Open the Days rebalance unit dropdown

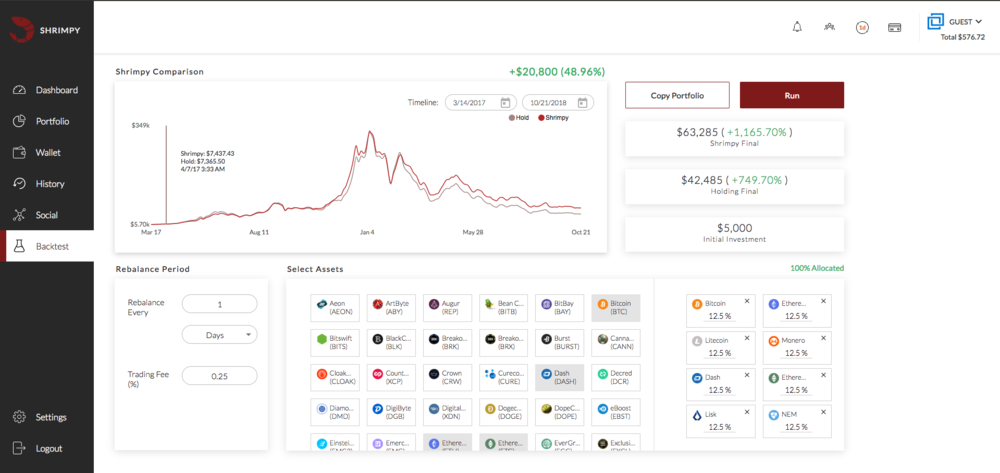(219, 335)
